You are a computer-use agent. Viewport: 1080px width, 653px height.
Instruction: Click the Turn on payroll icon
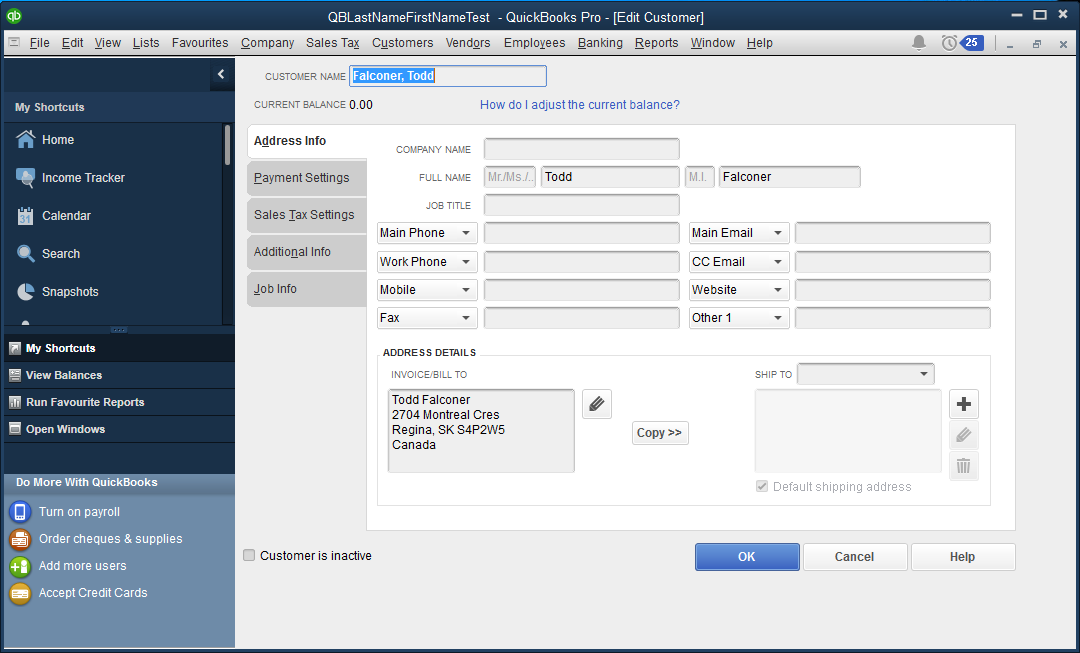pos(20,512)
